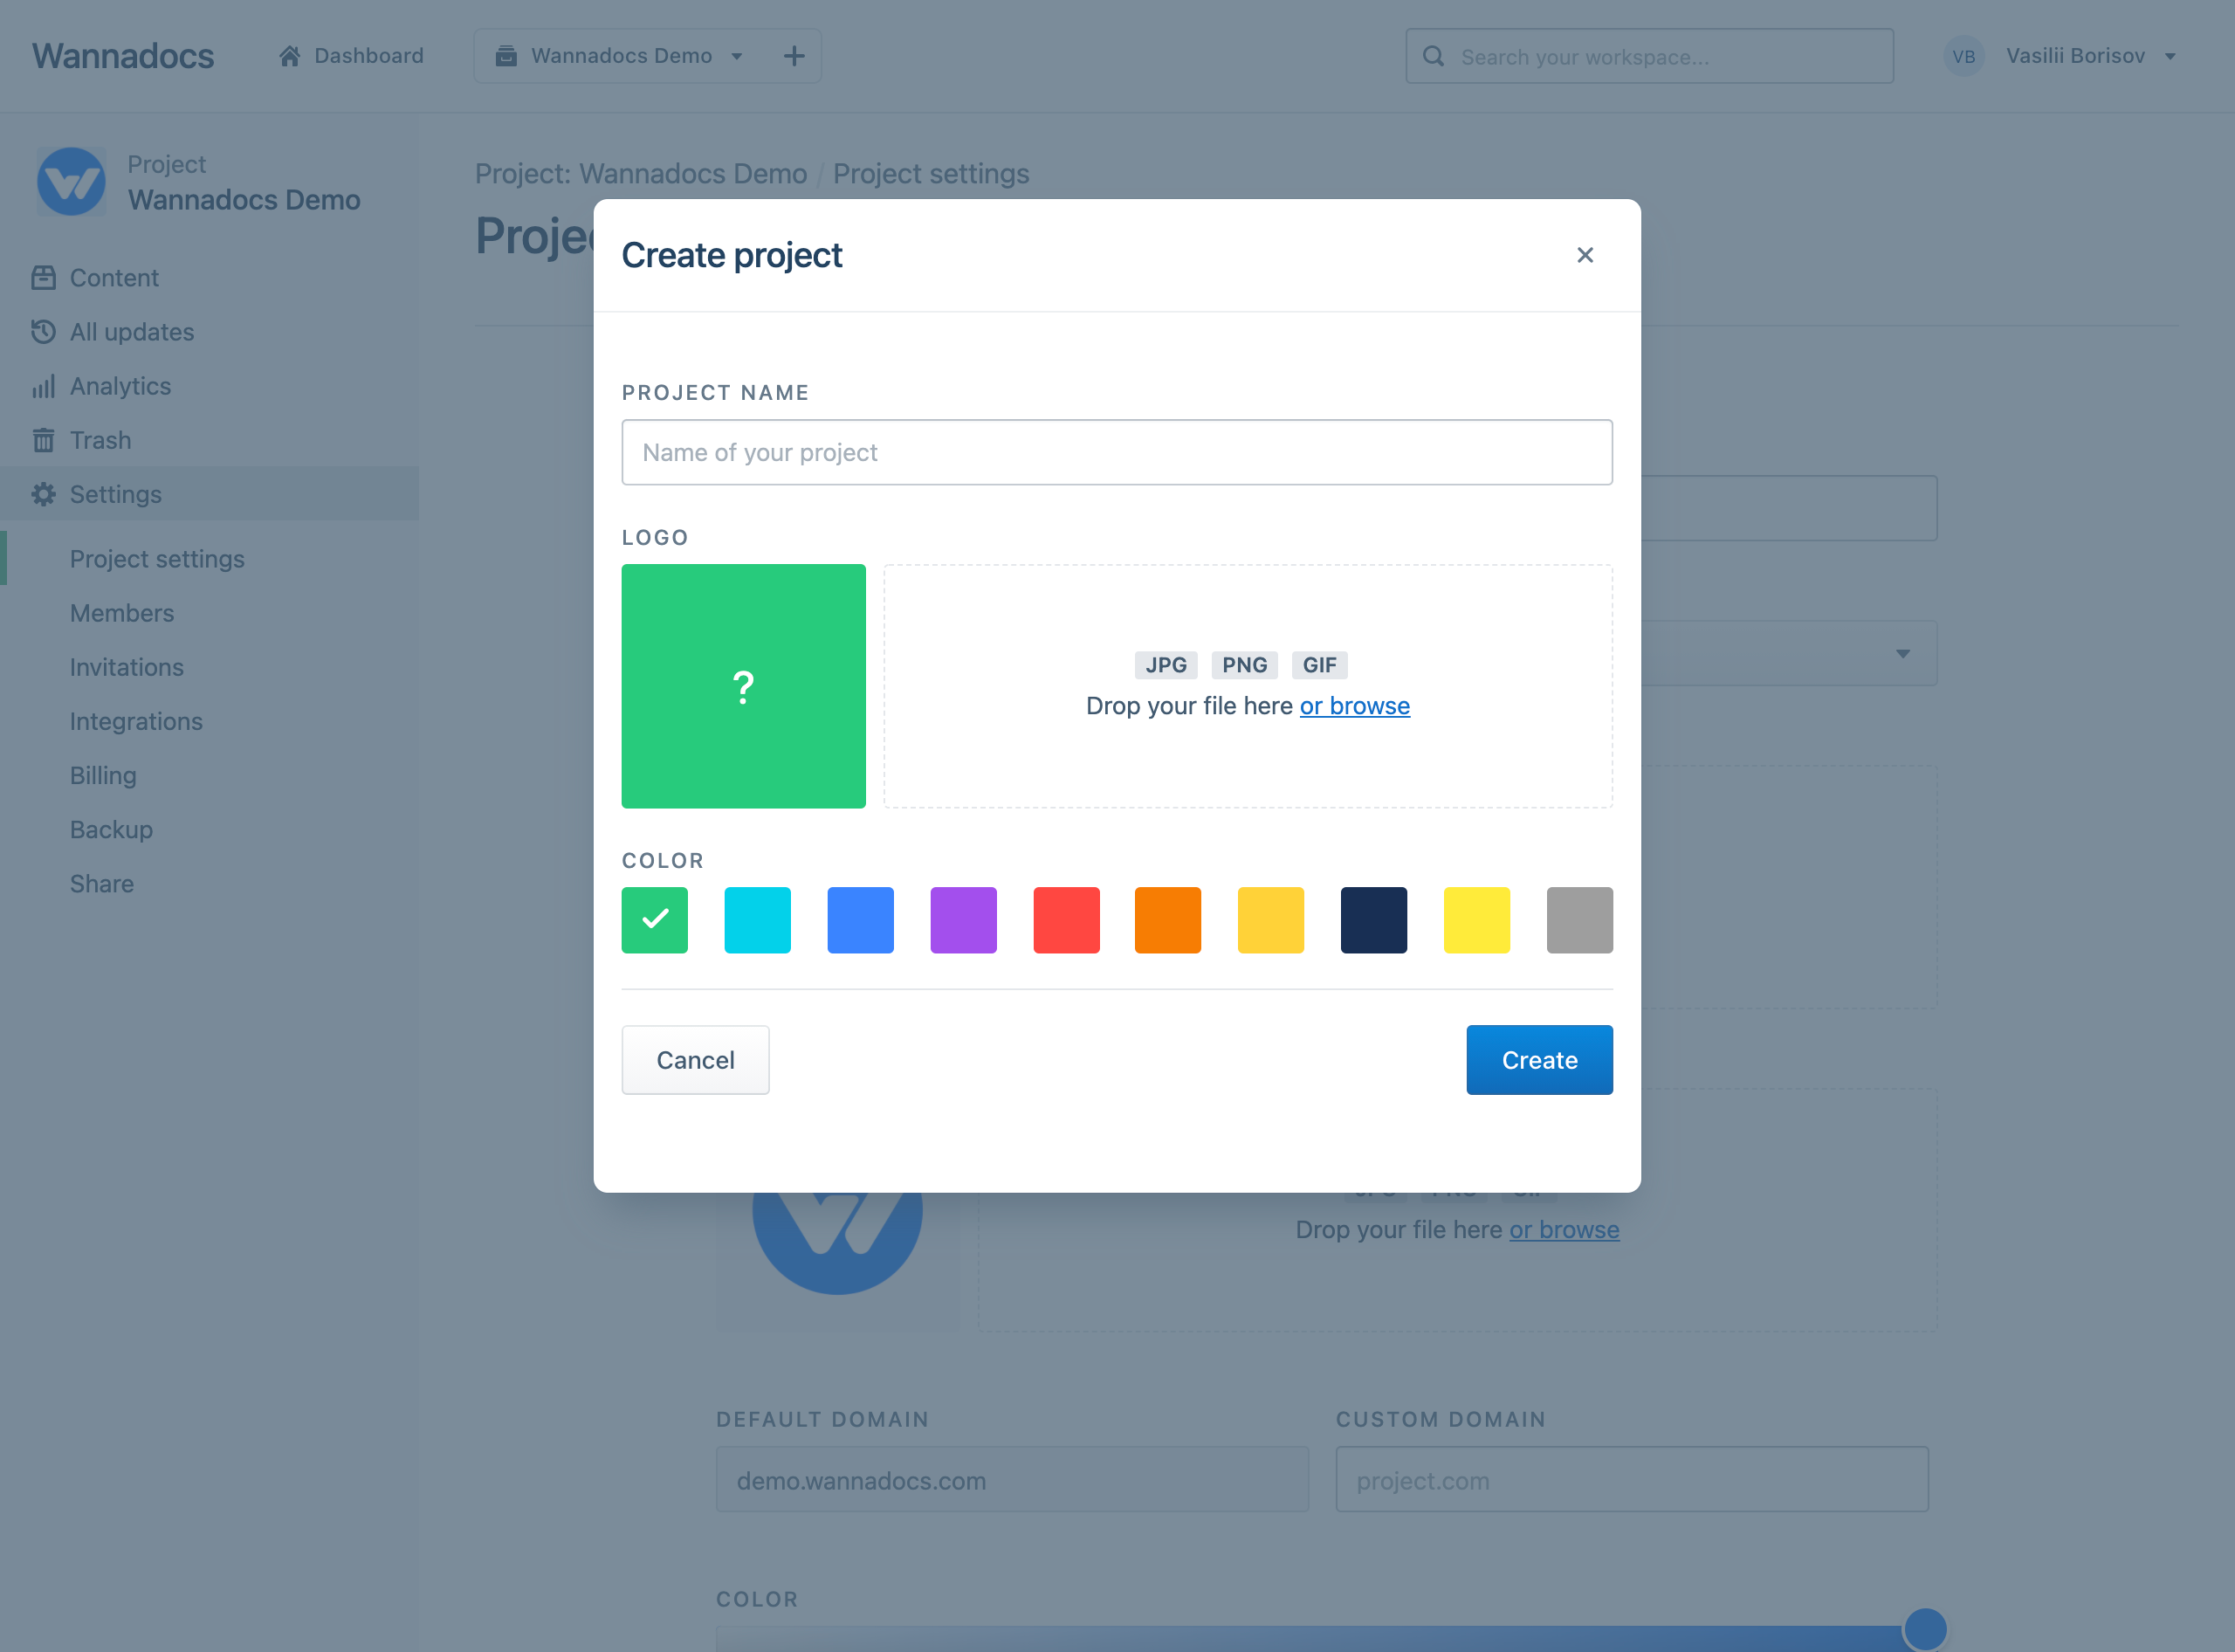Click the Settings gear icon
The height and width of the screenshot is (1652, 2235).
coord(43,494)
